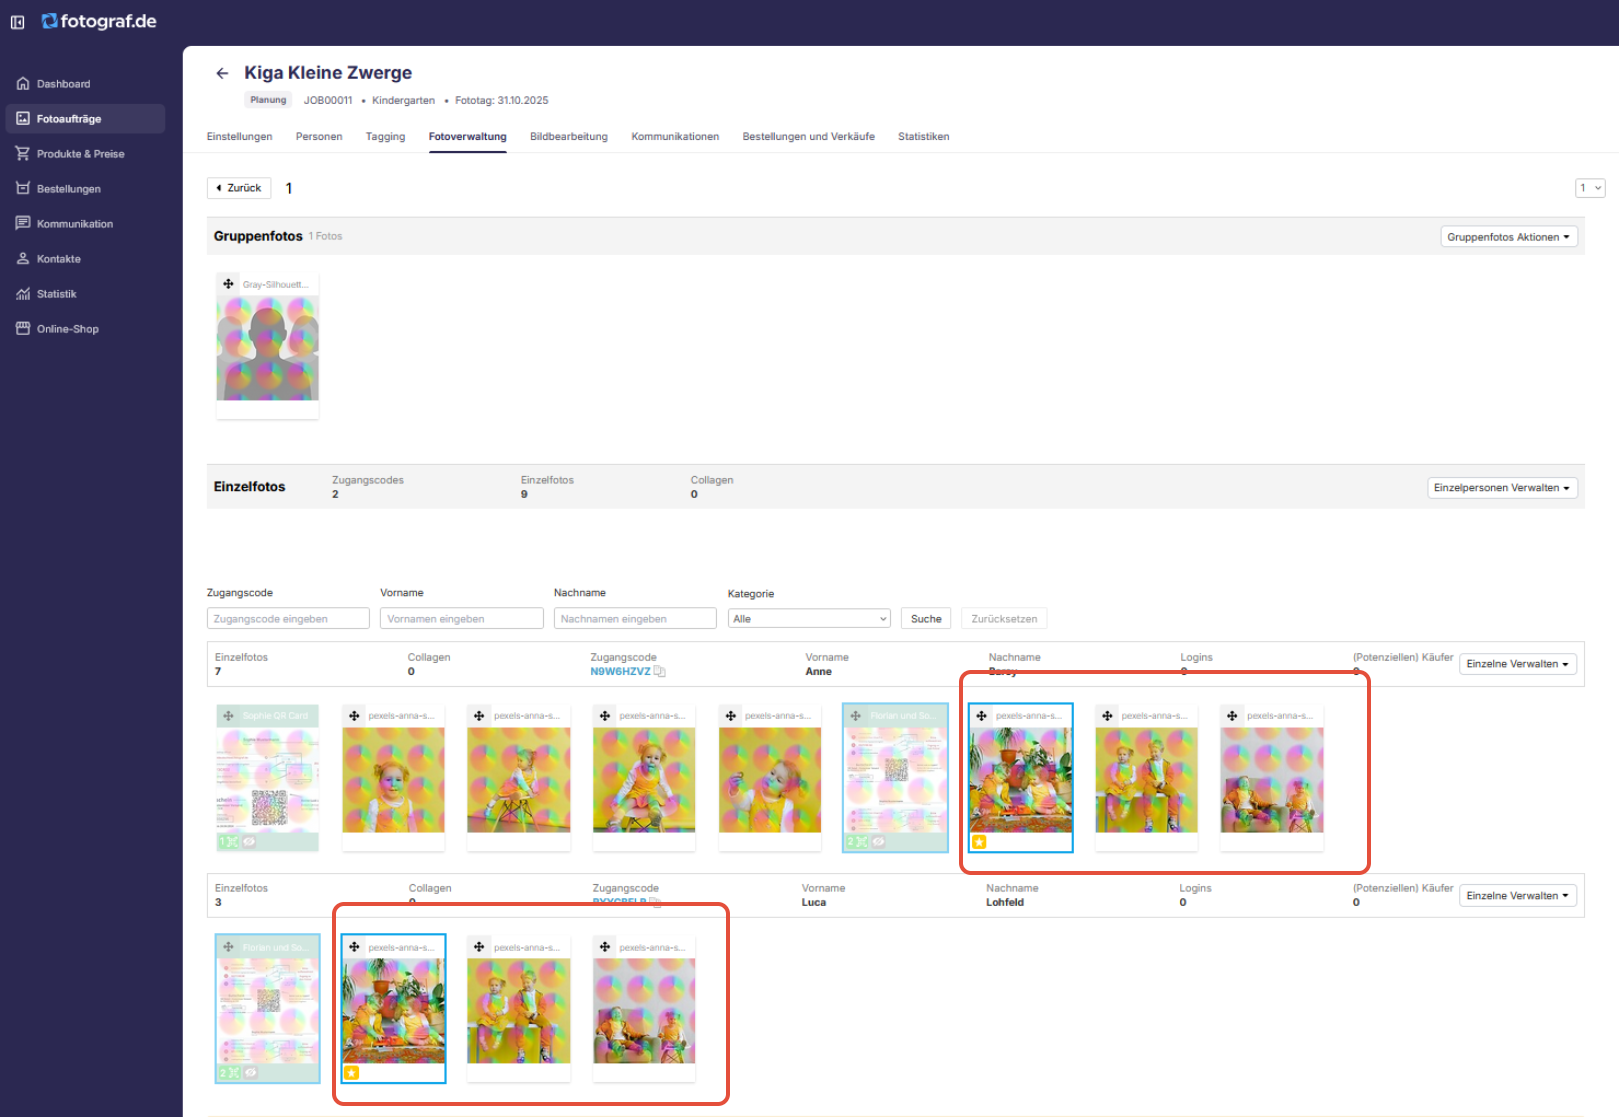The image size is (1619, 1117).
Task: Collapse the sidebar with the top-left panel icon
Action: (x=17, y=22)
